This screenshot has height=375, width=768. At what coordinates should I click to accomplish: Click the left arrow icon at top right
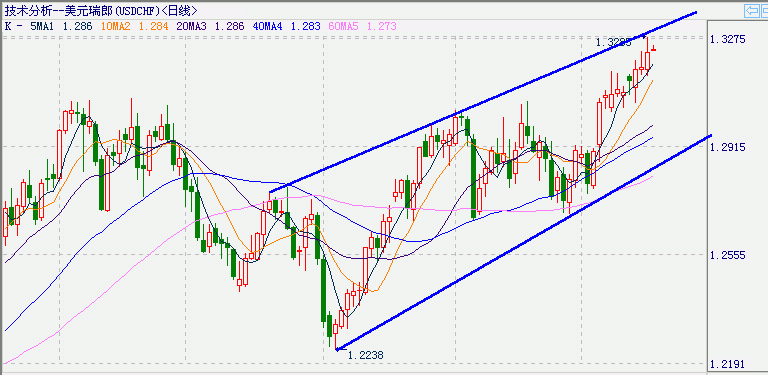pyautogui.click(x=751, y=11)
